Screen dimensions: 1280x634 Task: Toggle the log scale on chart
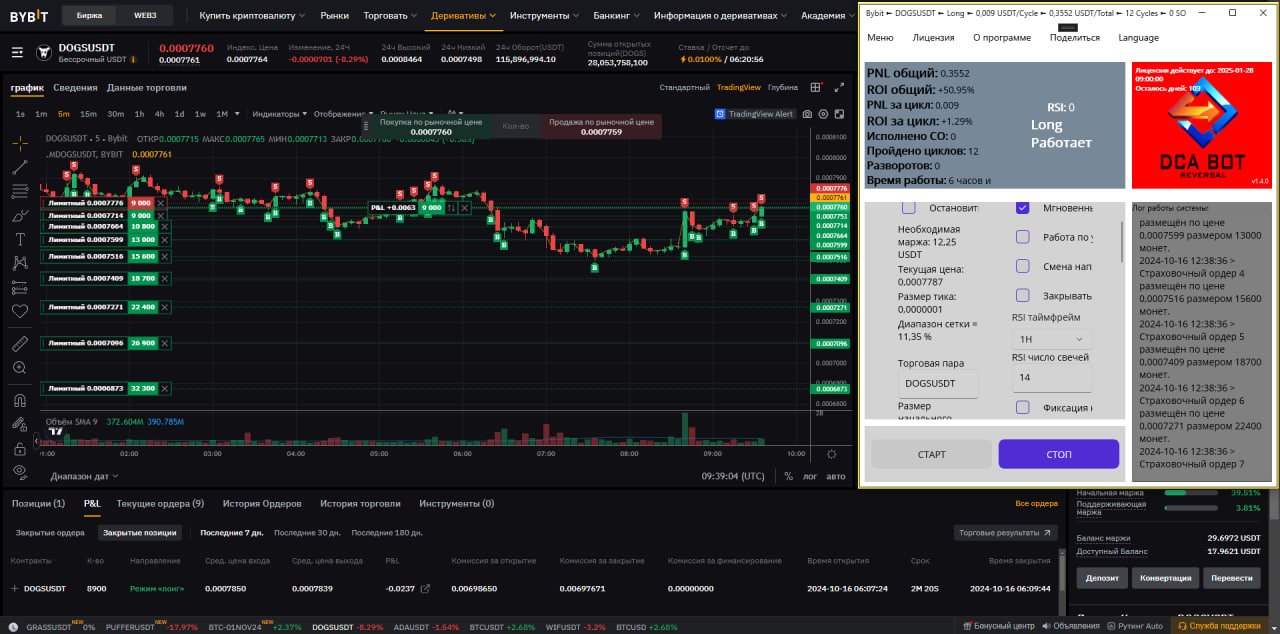810,476
